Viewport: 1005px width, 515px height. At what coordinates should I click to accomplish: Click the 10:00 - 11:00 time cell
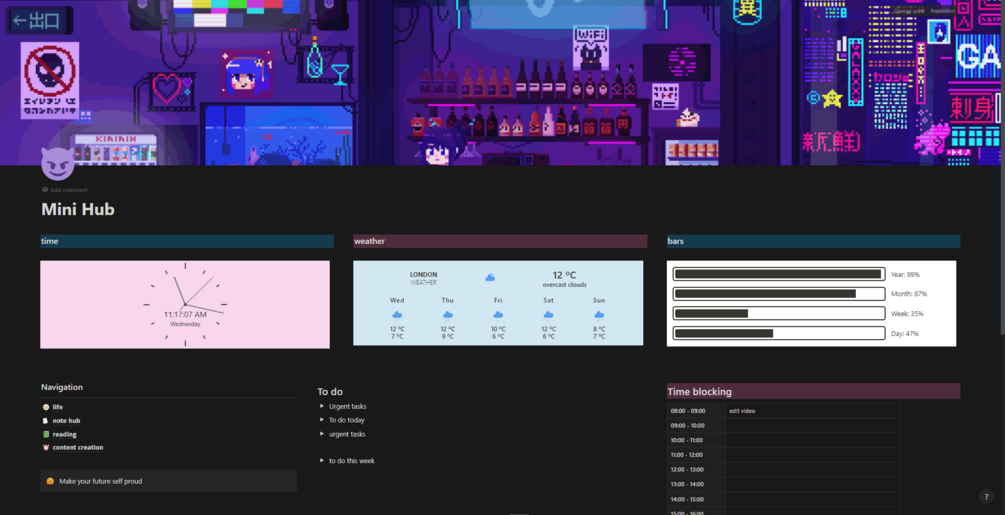pos(696,440)
